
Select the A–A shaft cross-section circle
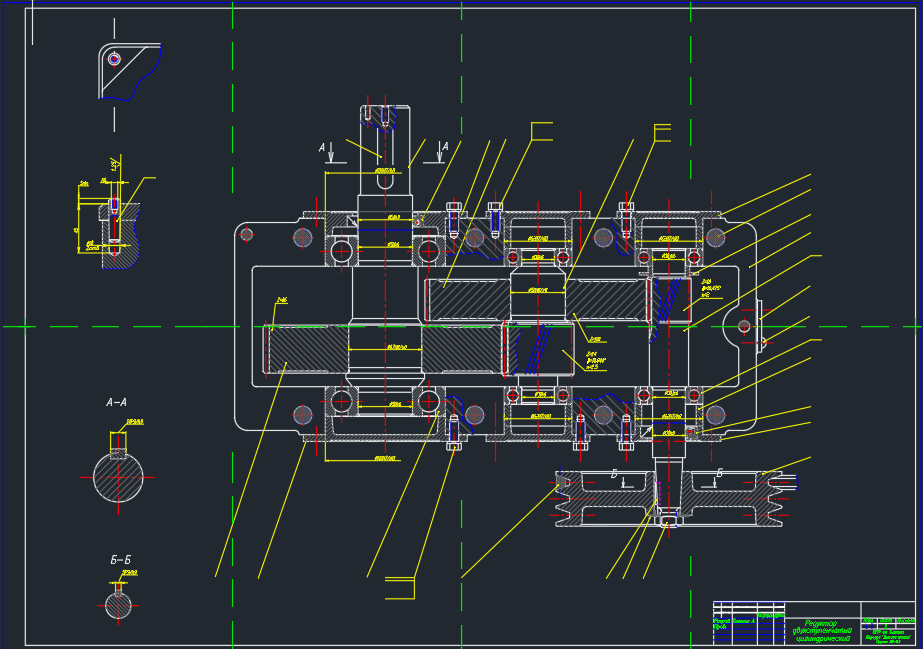point(118,478)
